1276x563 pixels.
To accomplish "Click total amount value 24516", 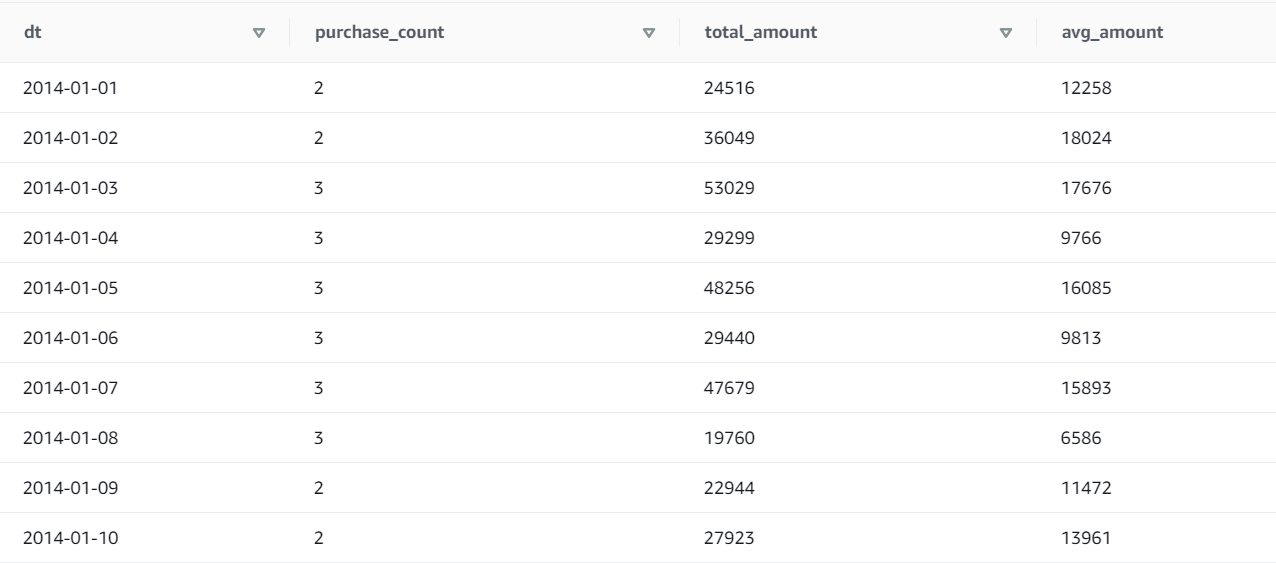I will 728,88.
